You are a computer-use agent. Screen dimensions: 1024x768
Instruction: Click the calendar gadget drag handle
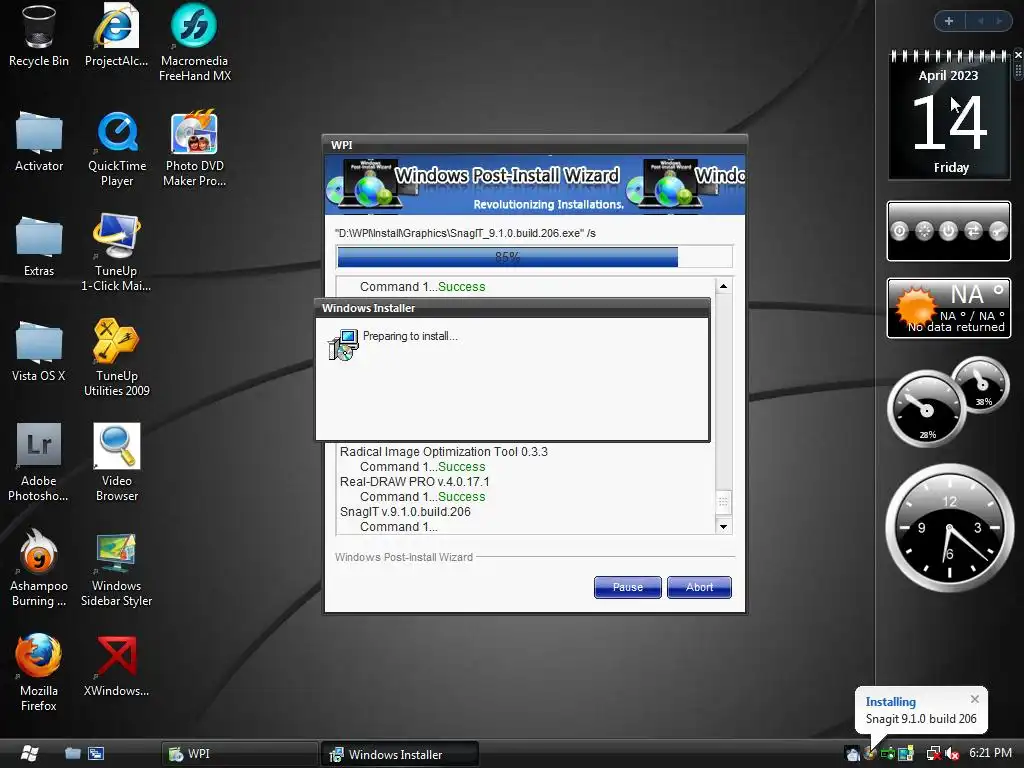coord(1018,71)
